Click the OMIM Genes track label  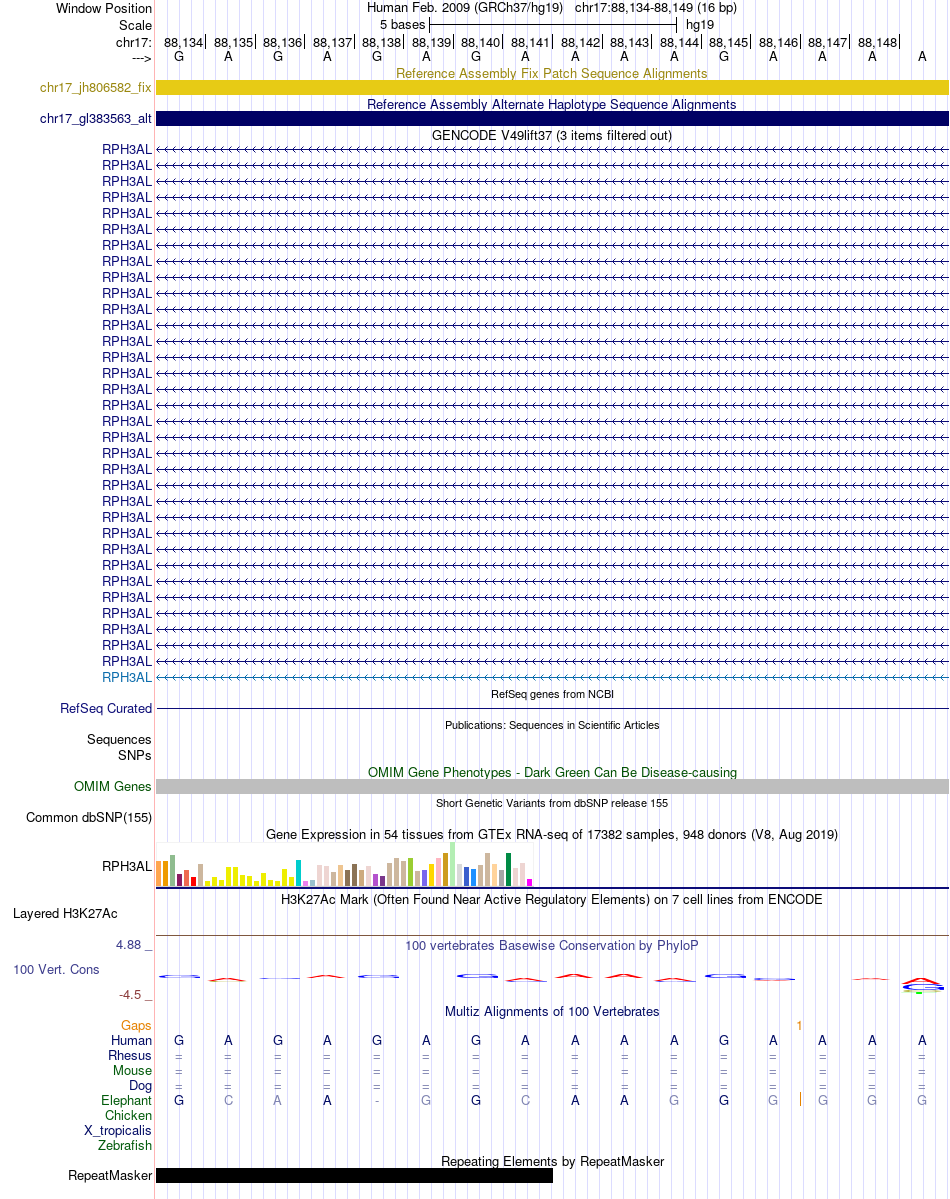pos(112,787)
